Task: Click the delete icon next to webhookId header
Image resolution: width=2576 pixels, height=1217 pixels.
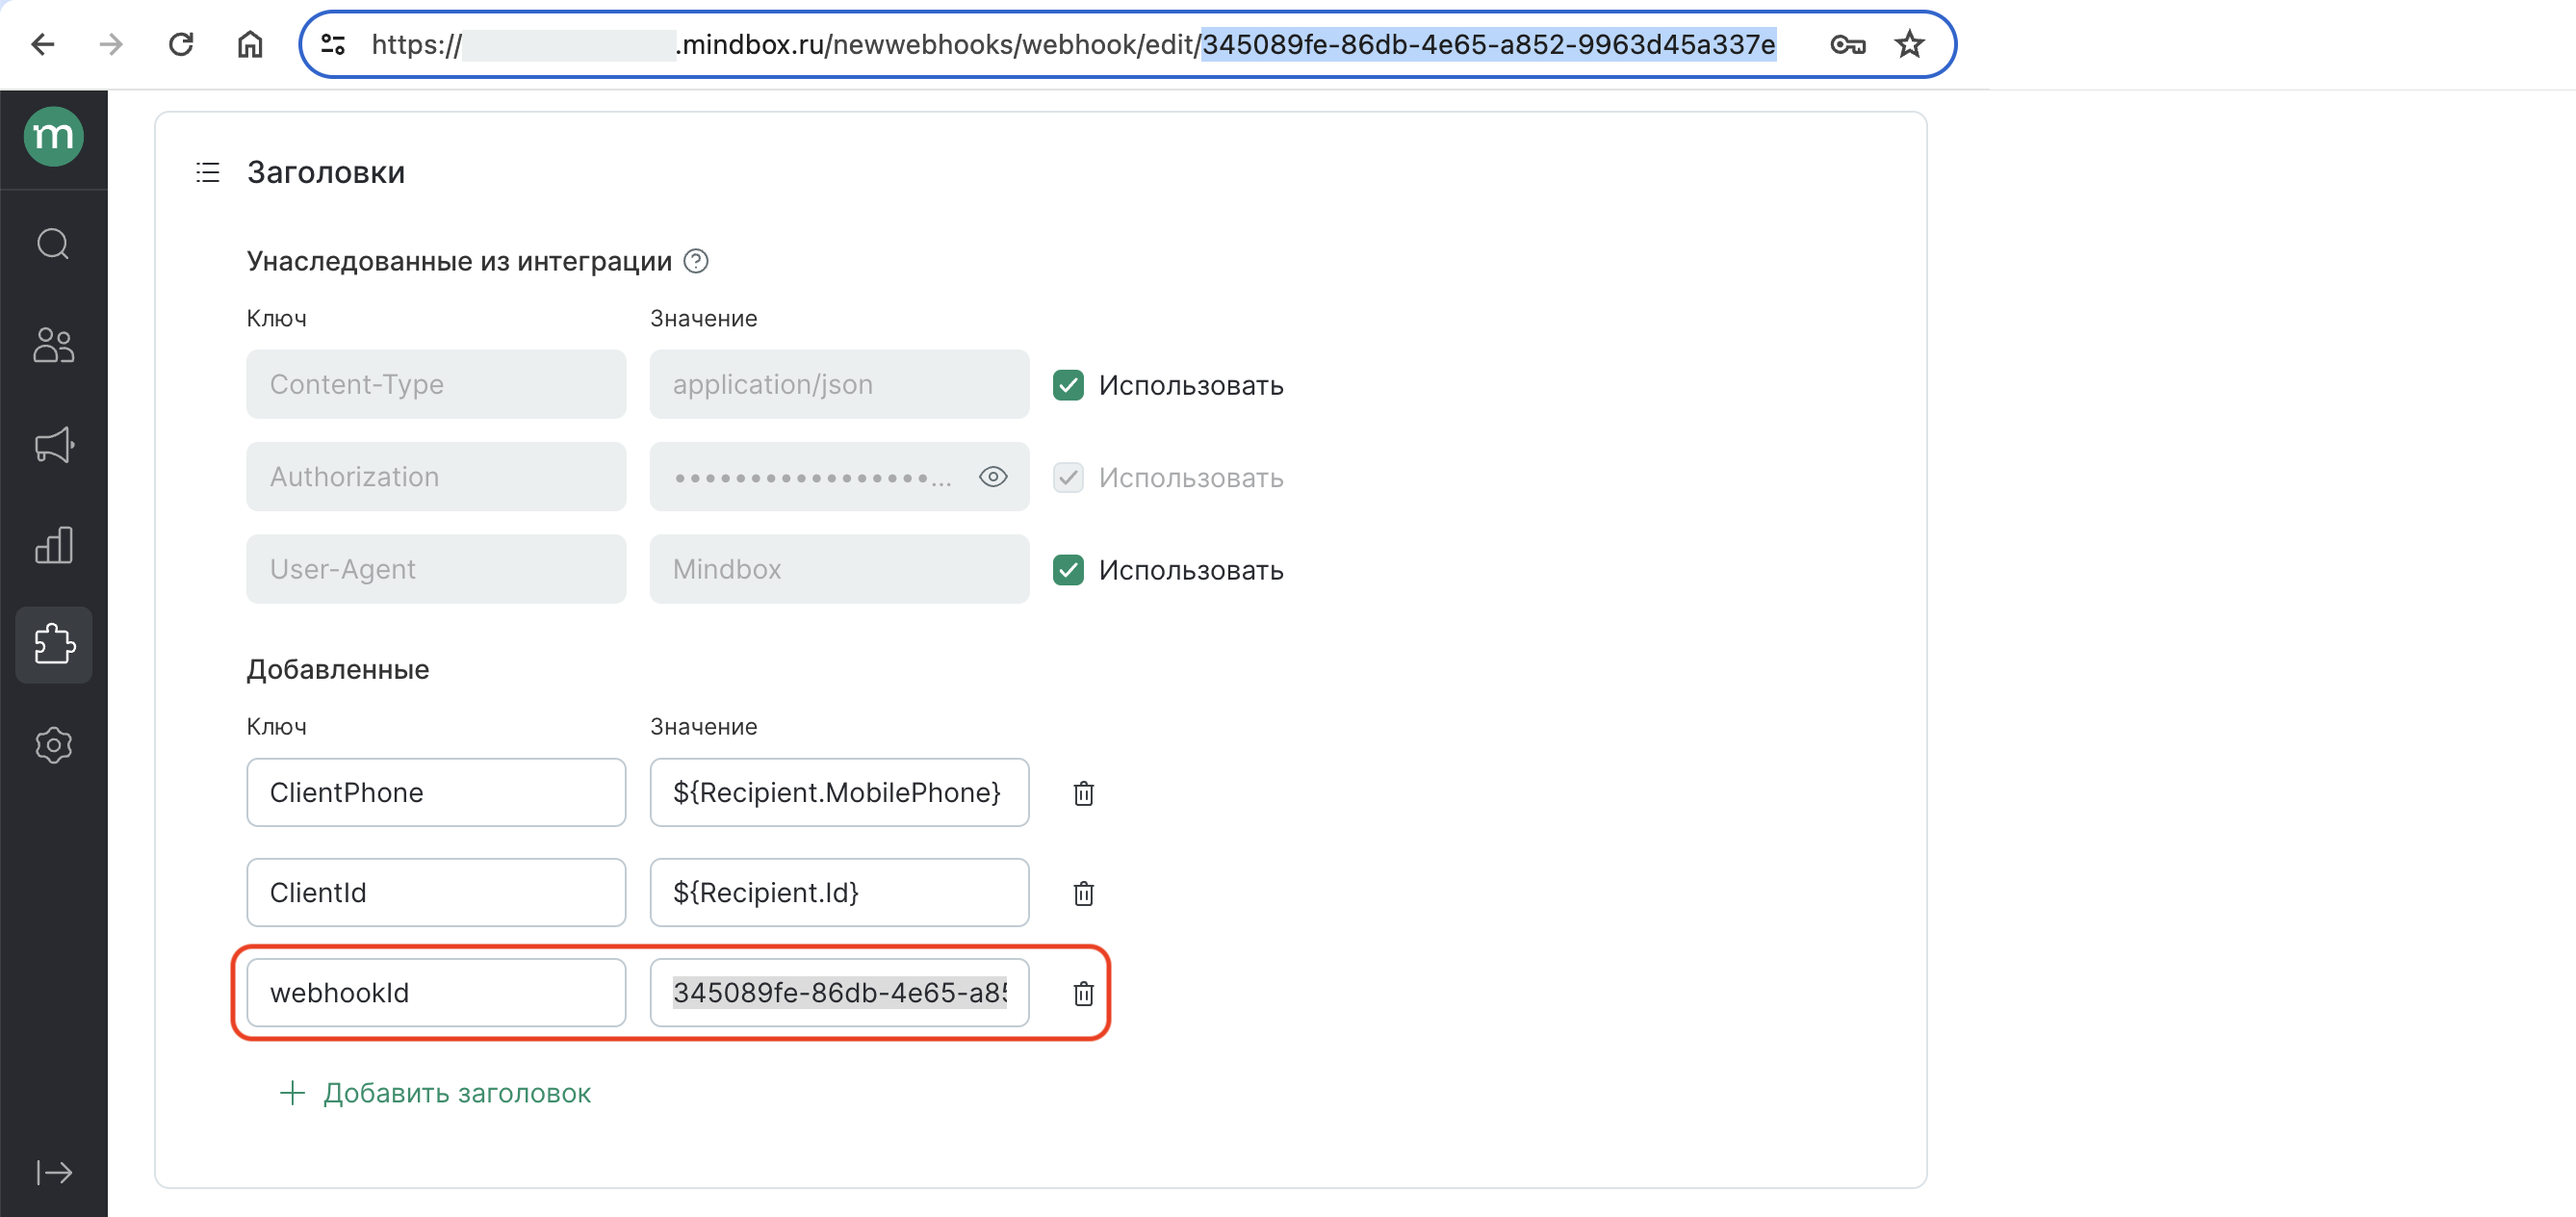Action: click(x=1083, y=992)
